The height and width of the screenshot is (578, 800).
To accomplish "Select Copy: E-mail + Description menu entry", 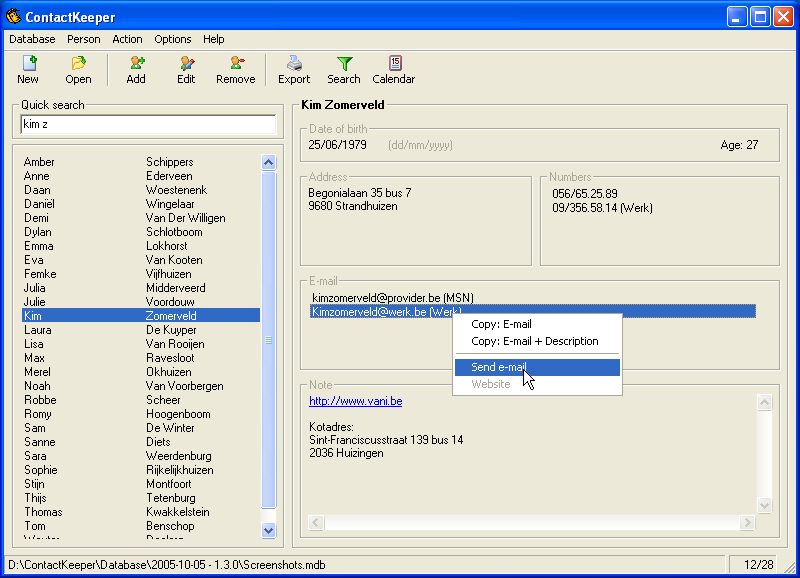I will pos(534,341).
